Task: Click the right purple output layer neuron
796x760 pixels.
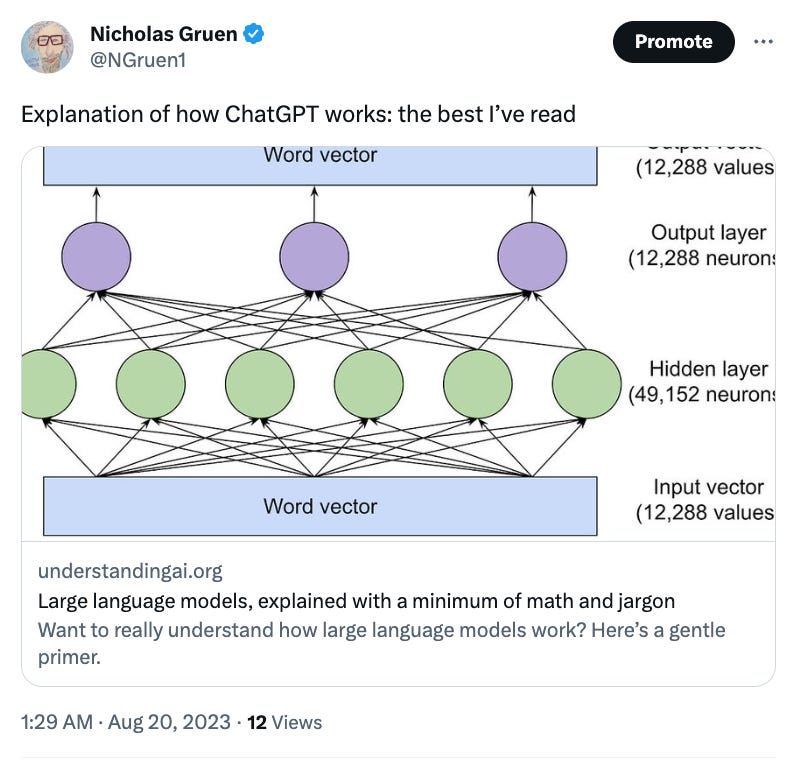Action: [532, 256]
